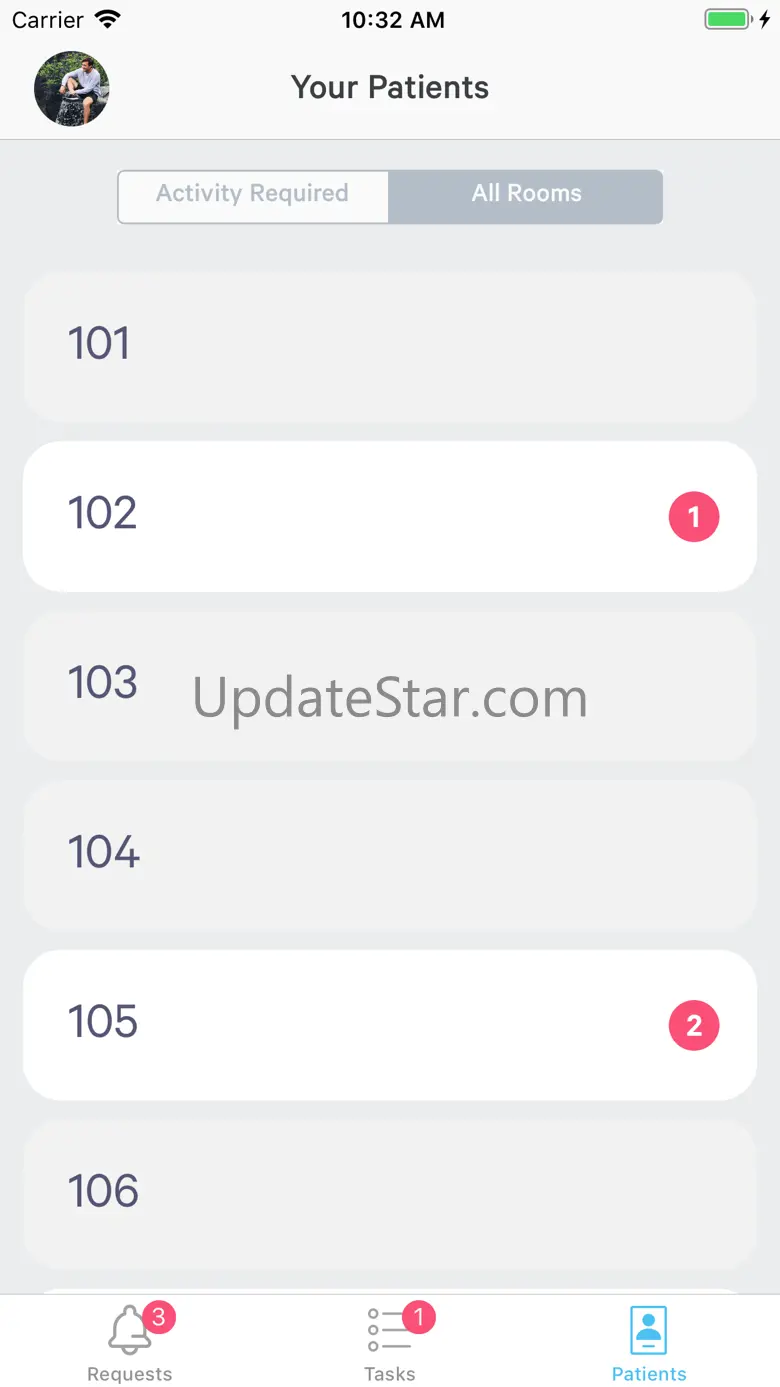Open room 105
The height and width of the screenshot is (1387, 780).
tap(390, 1025)
